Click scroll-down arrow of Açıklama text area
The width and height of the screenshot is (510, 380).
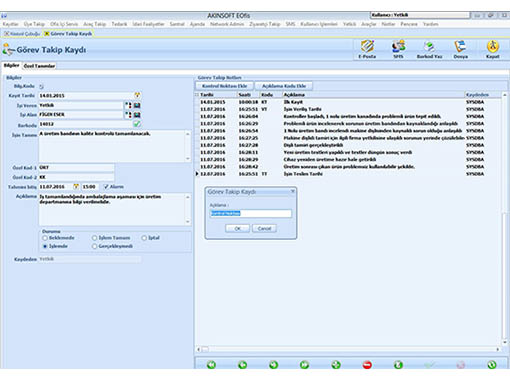188,222
